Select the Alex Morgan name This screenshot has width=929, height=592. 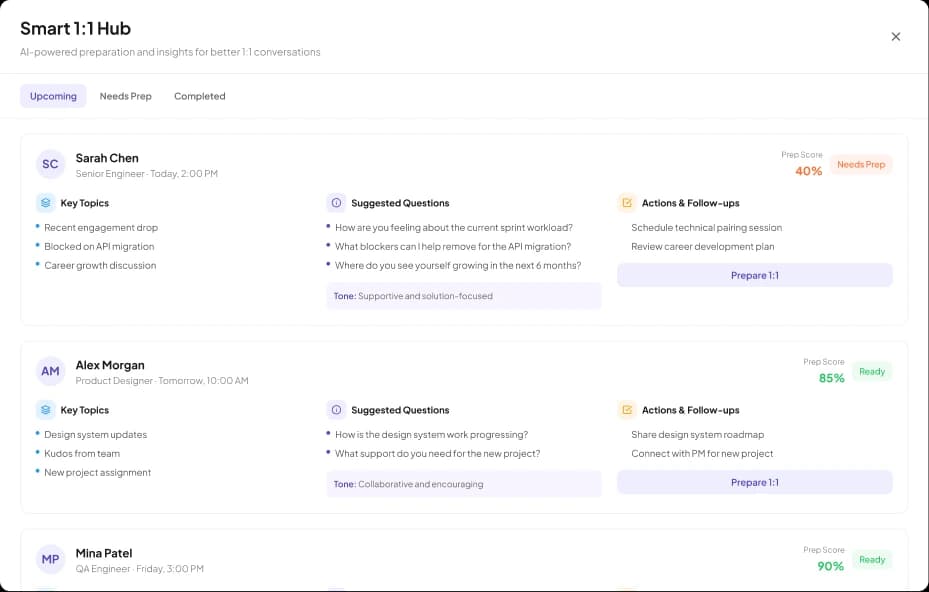(x=110, y=365)
